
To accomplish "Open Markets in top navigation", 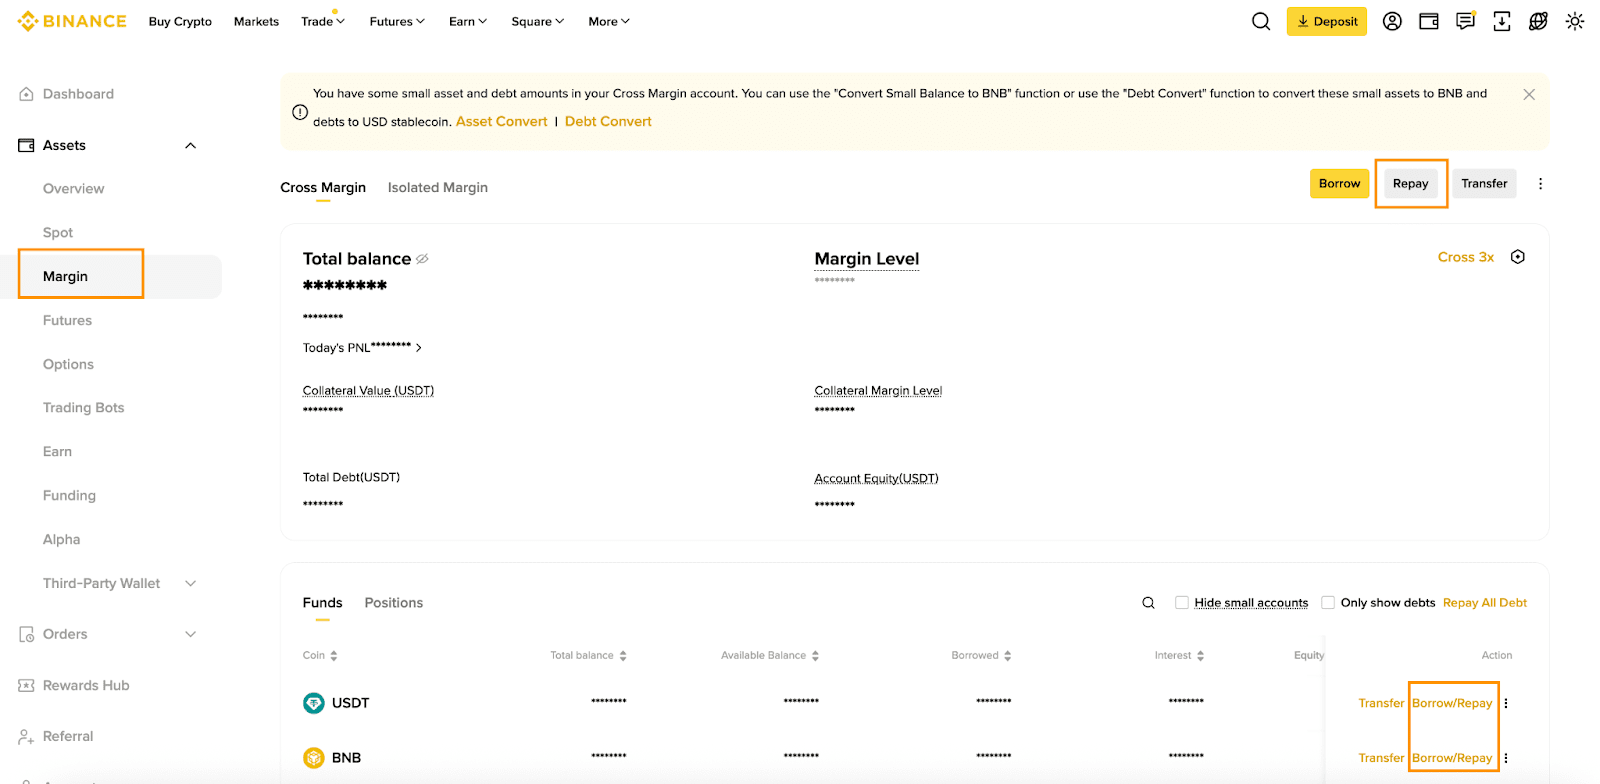I will point(256,21).
